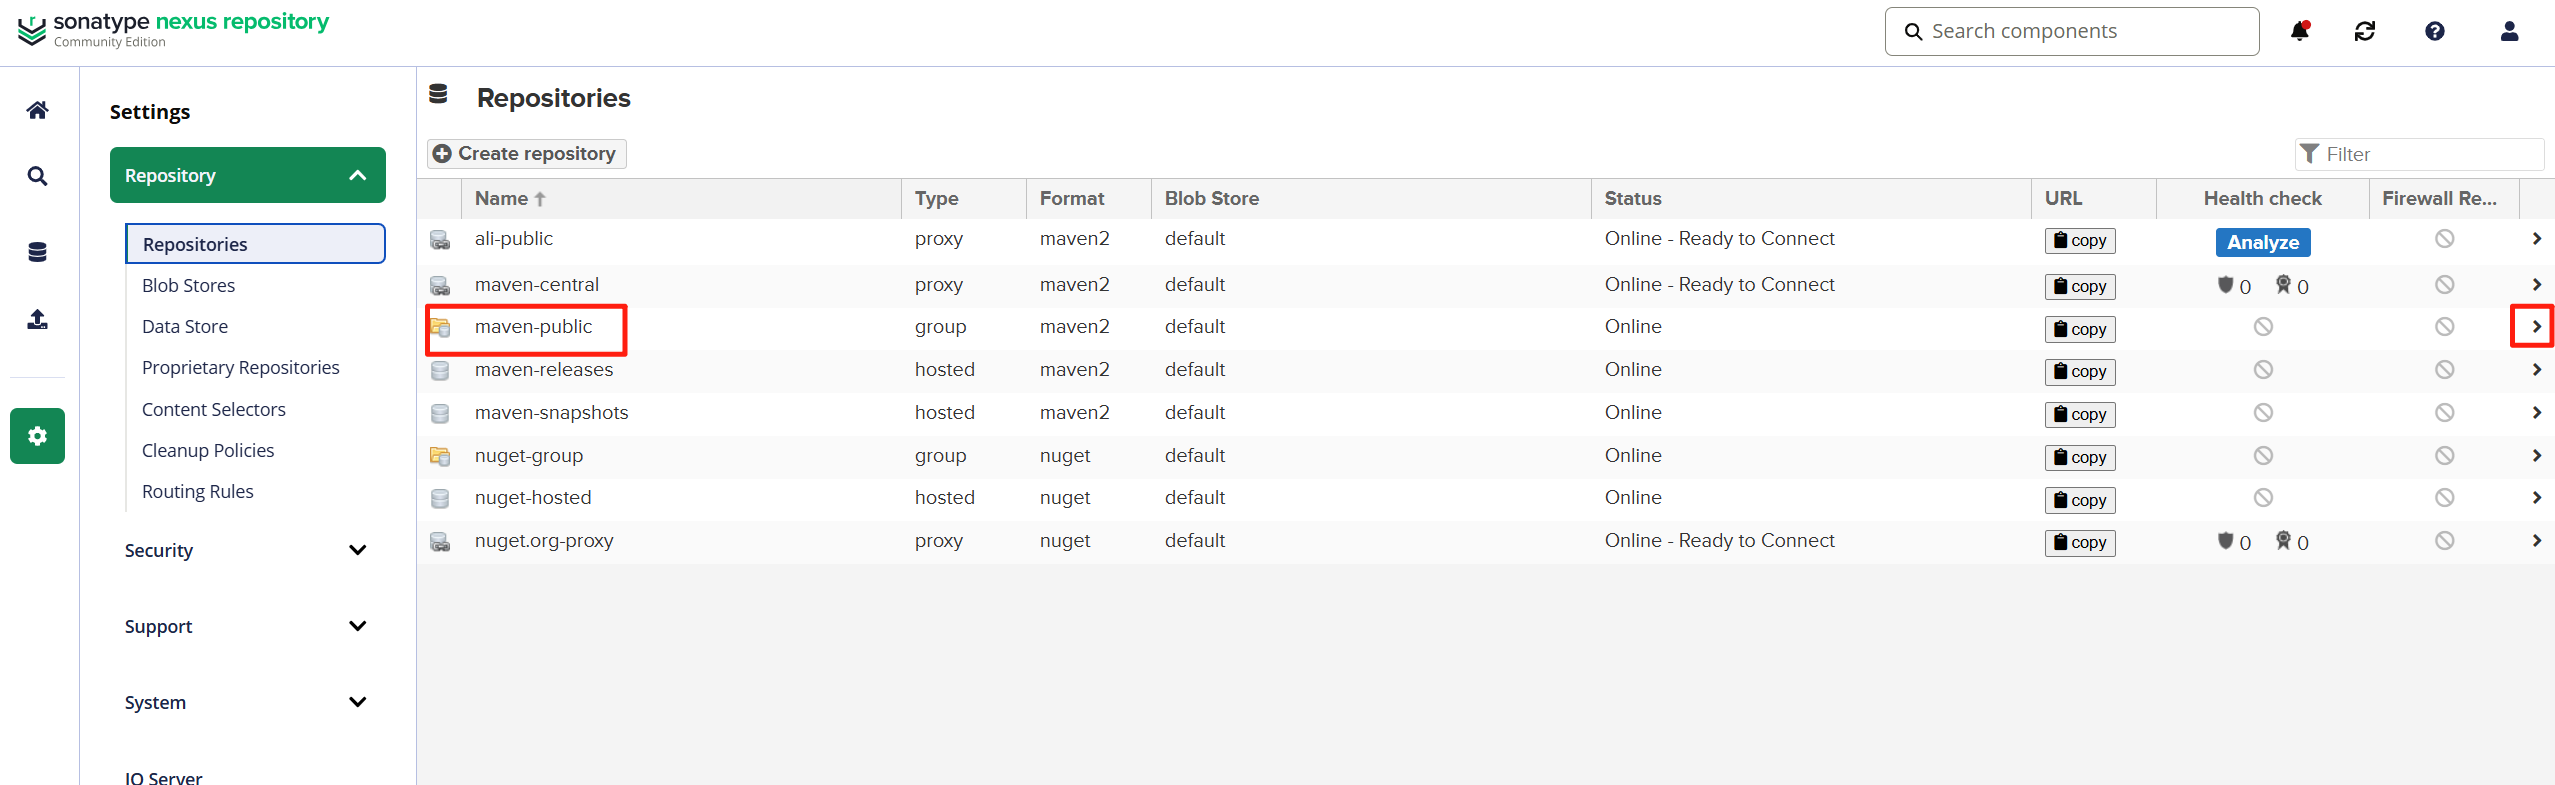Click the repositories database icon beside page title
This screenshot has width=2555, height=785.
[x=438, y=94]
